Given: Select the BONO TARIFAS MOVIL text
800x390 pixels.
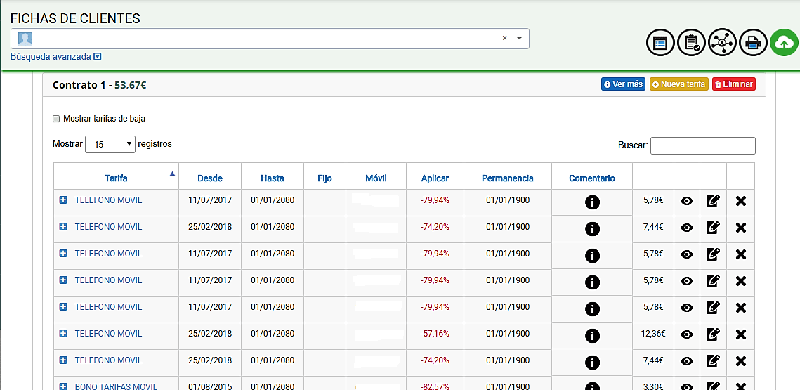Looking at the screenshot, I should 115,386.
